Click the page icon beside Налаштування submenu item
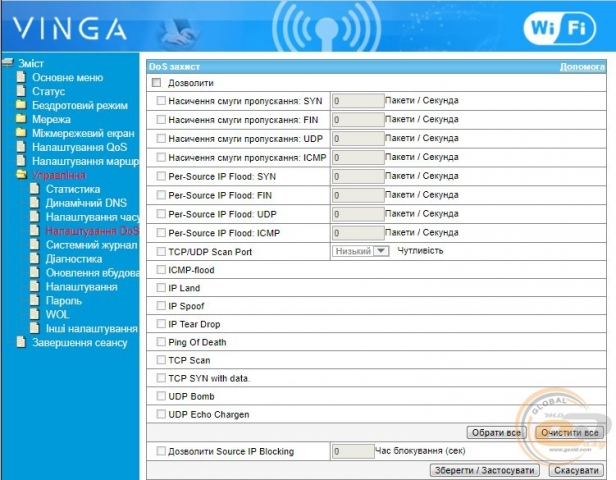616x480 pixels. pos(35,286)
